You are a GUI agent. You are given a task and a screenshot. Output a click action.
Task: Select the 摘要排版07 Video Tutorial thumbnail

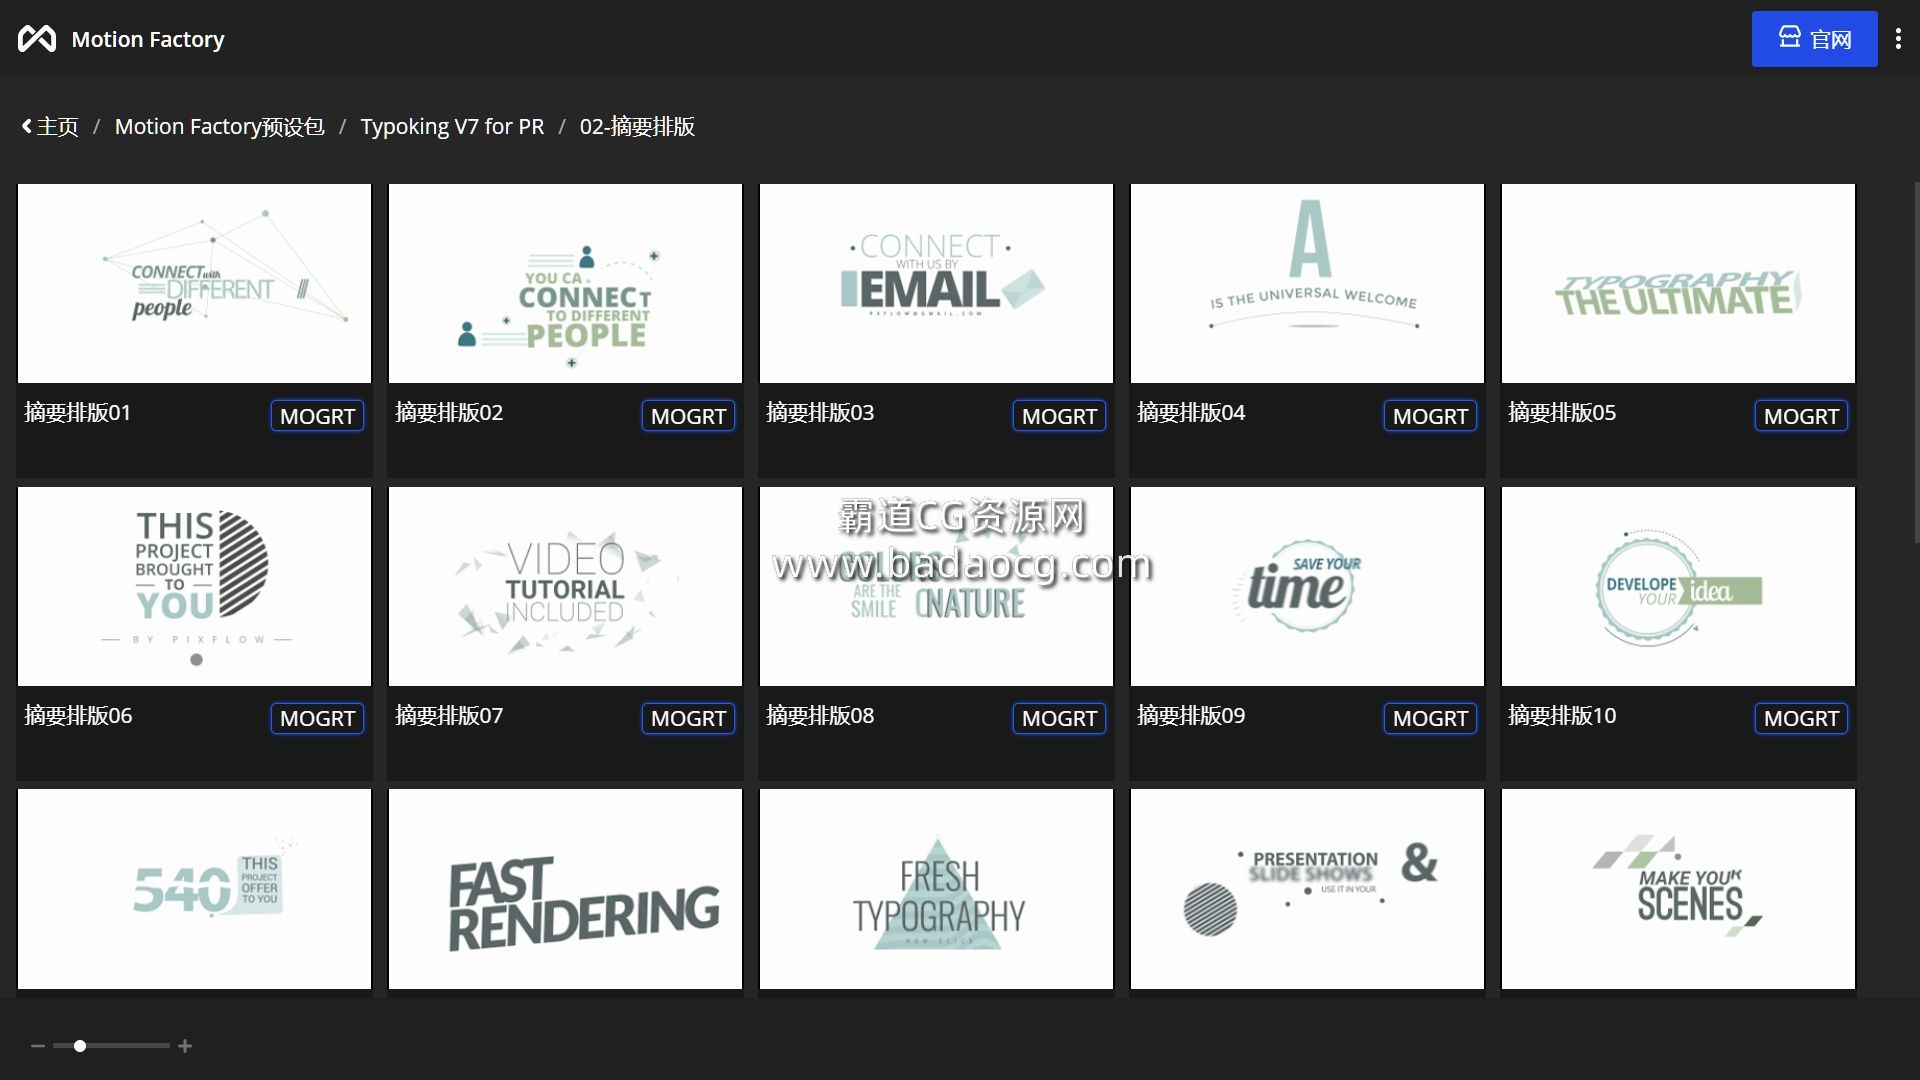tap(565, 586)
